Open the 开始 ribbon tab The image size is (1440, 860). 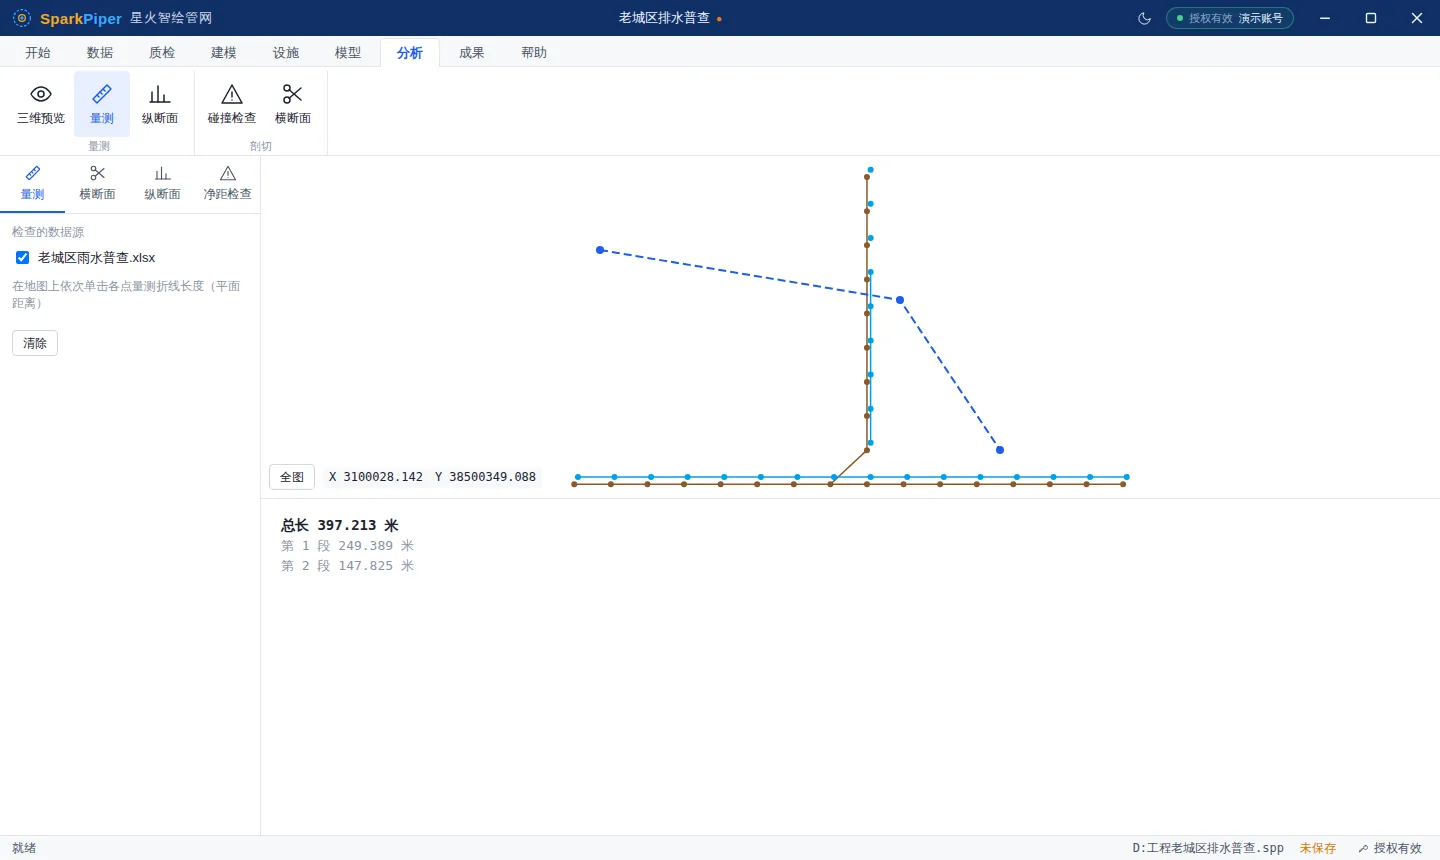click(38, 52)
